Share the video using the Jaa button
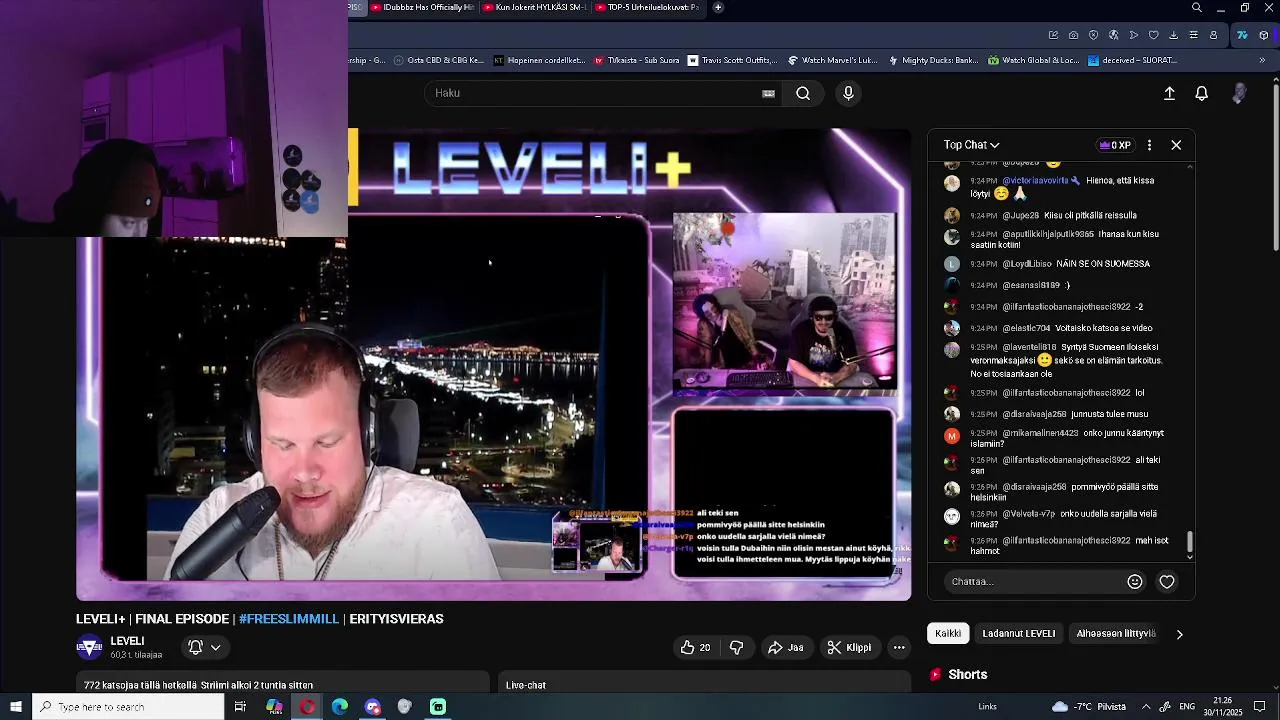The height and width of the screenshot is (720, 1280). pyautogui.click(x=786, y=647)
